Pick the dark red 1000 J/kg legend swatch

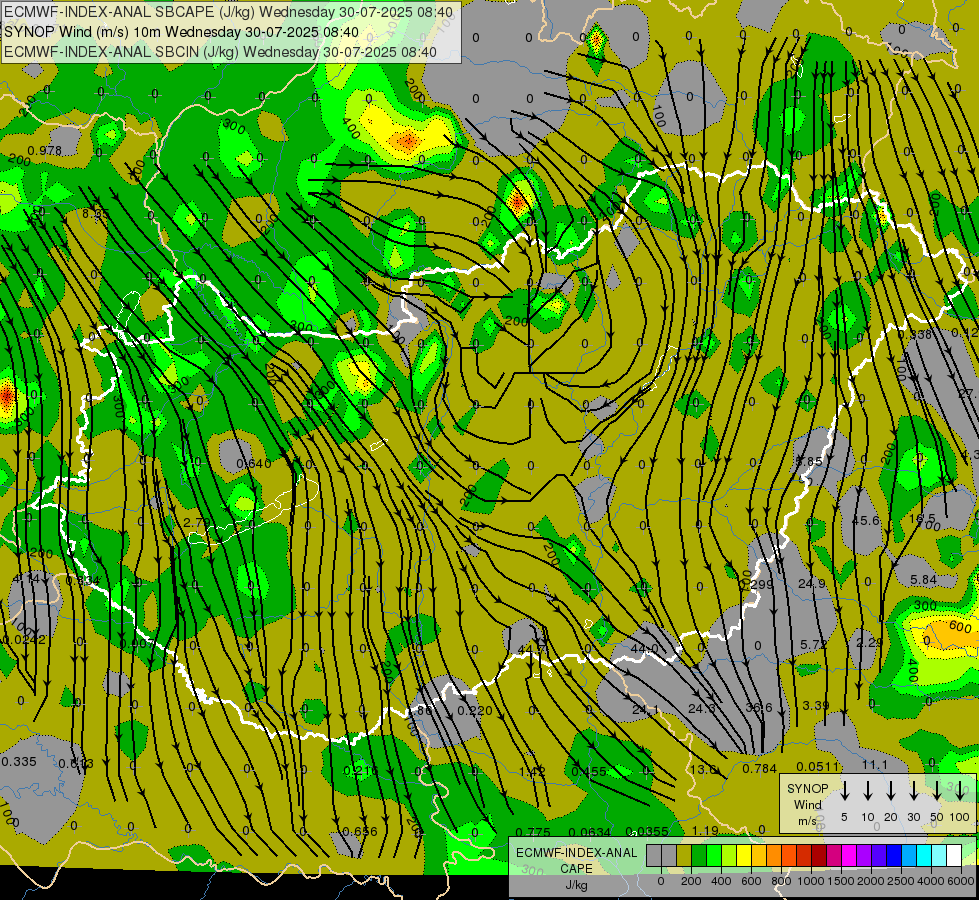pos(820,855)
